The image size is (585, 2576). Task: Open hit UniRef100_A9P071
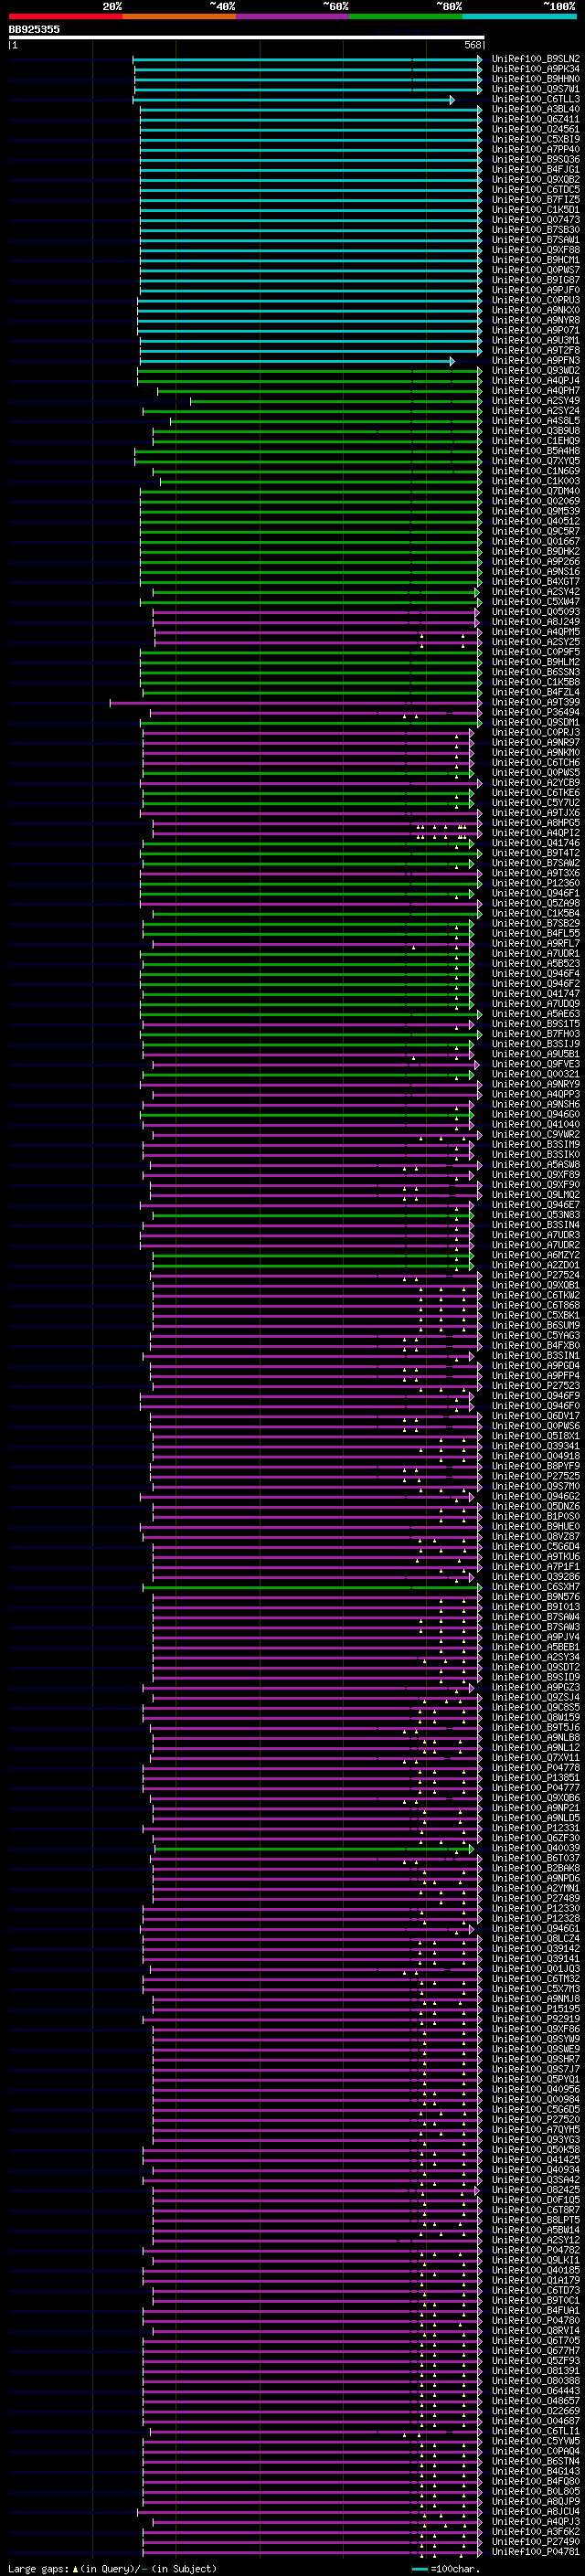coord(535,330)
